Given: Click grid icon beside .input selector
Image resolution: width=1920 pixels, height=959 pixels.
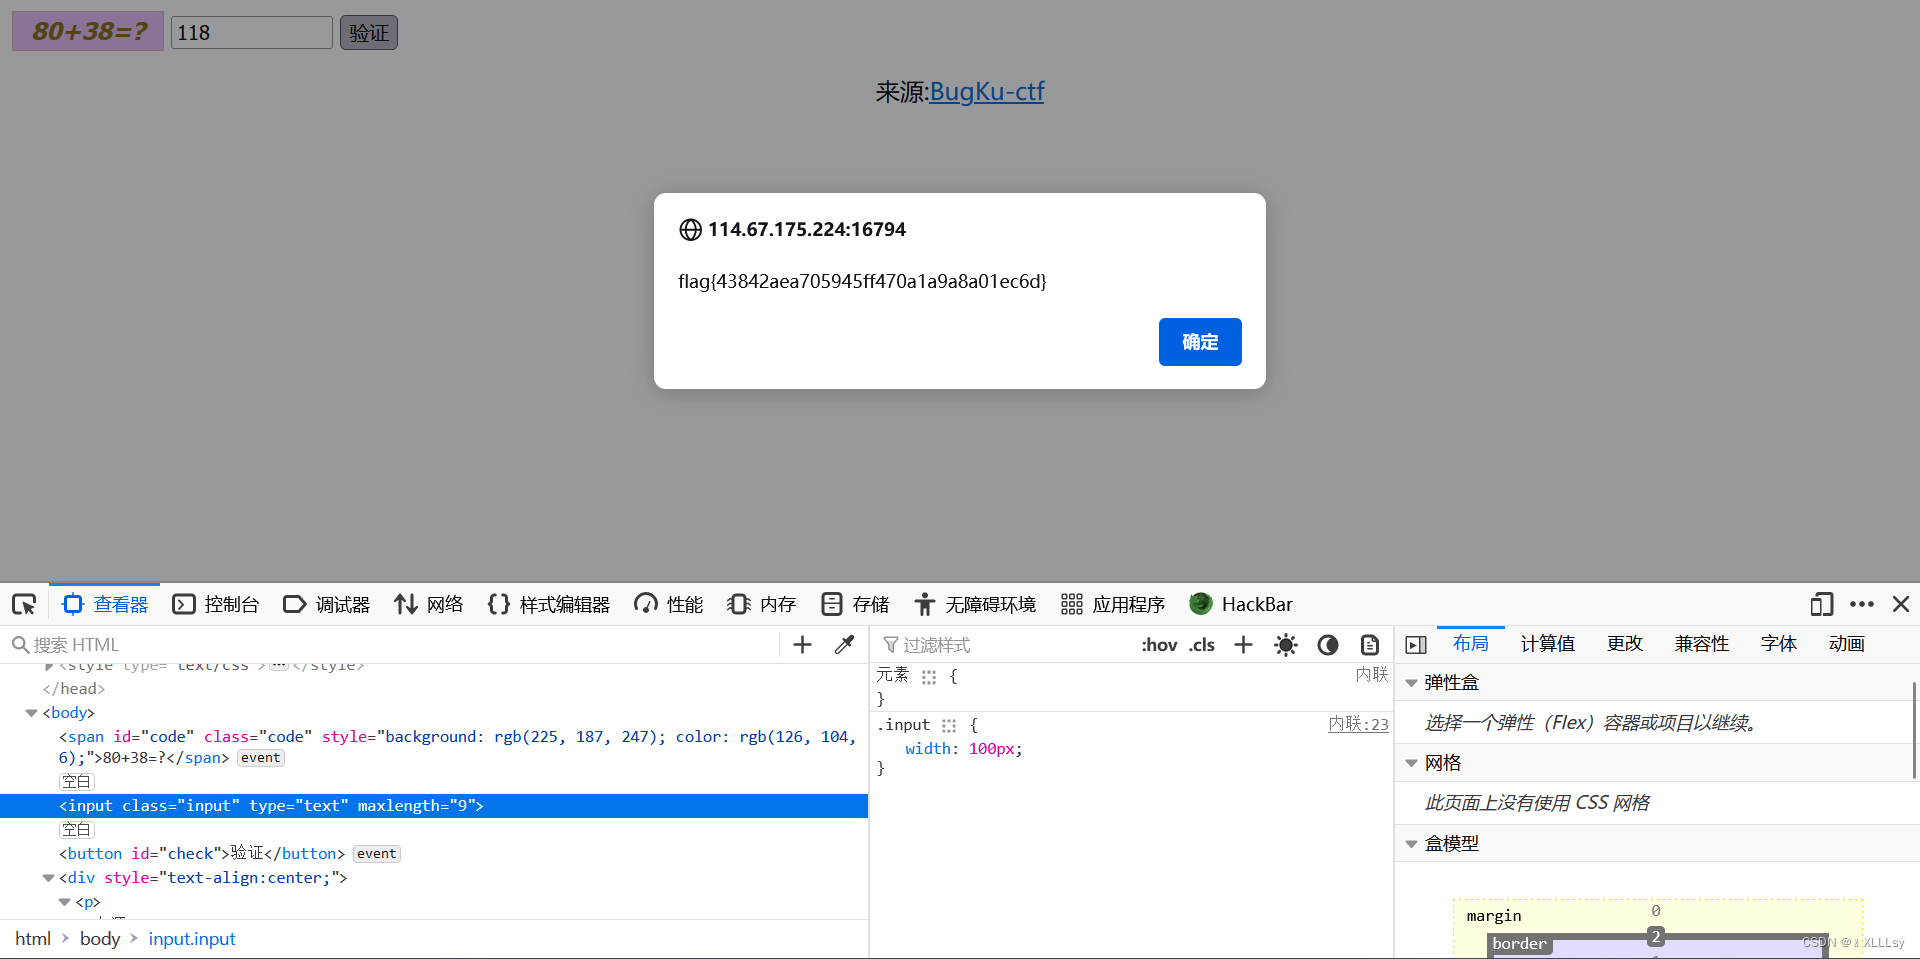Looking at the screenshot, I should point(949,726).
